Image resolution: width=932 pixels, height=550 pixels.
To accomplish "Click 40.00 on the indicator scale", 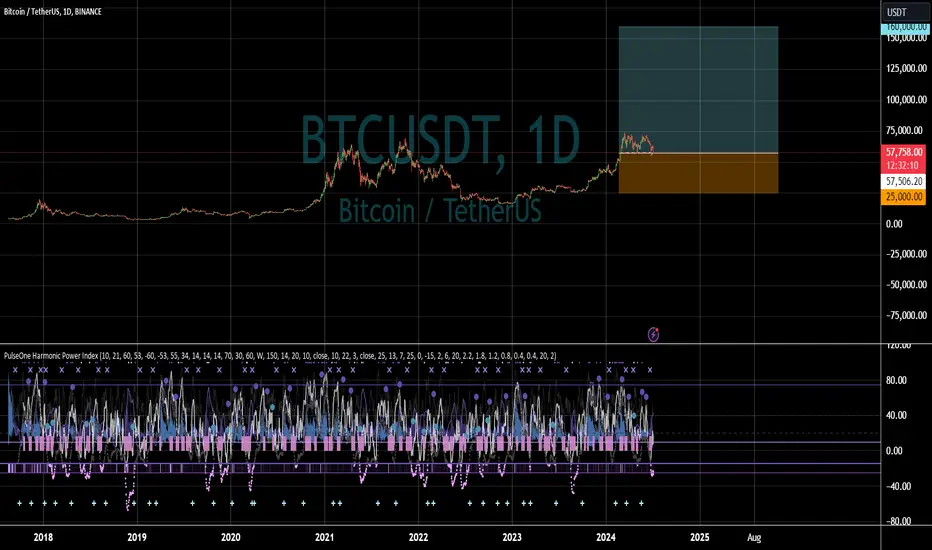I will (896, 415).
